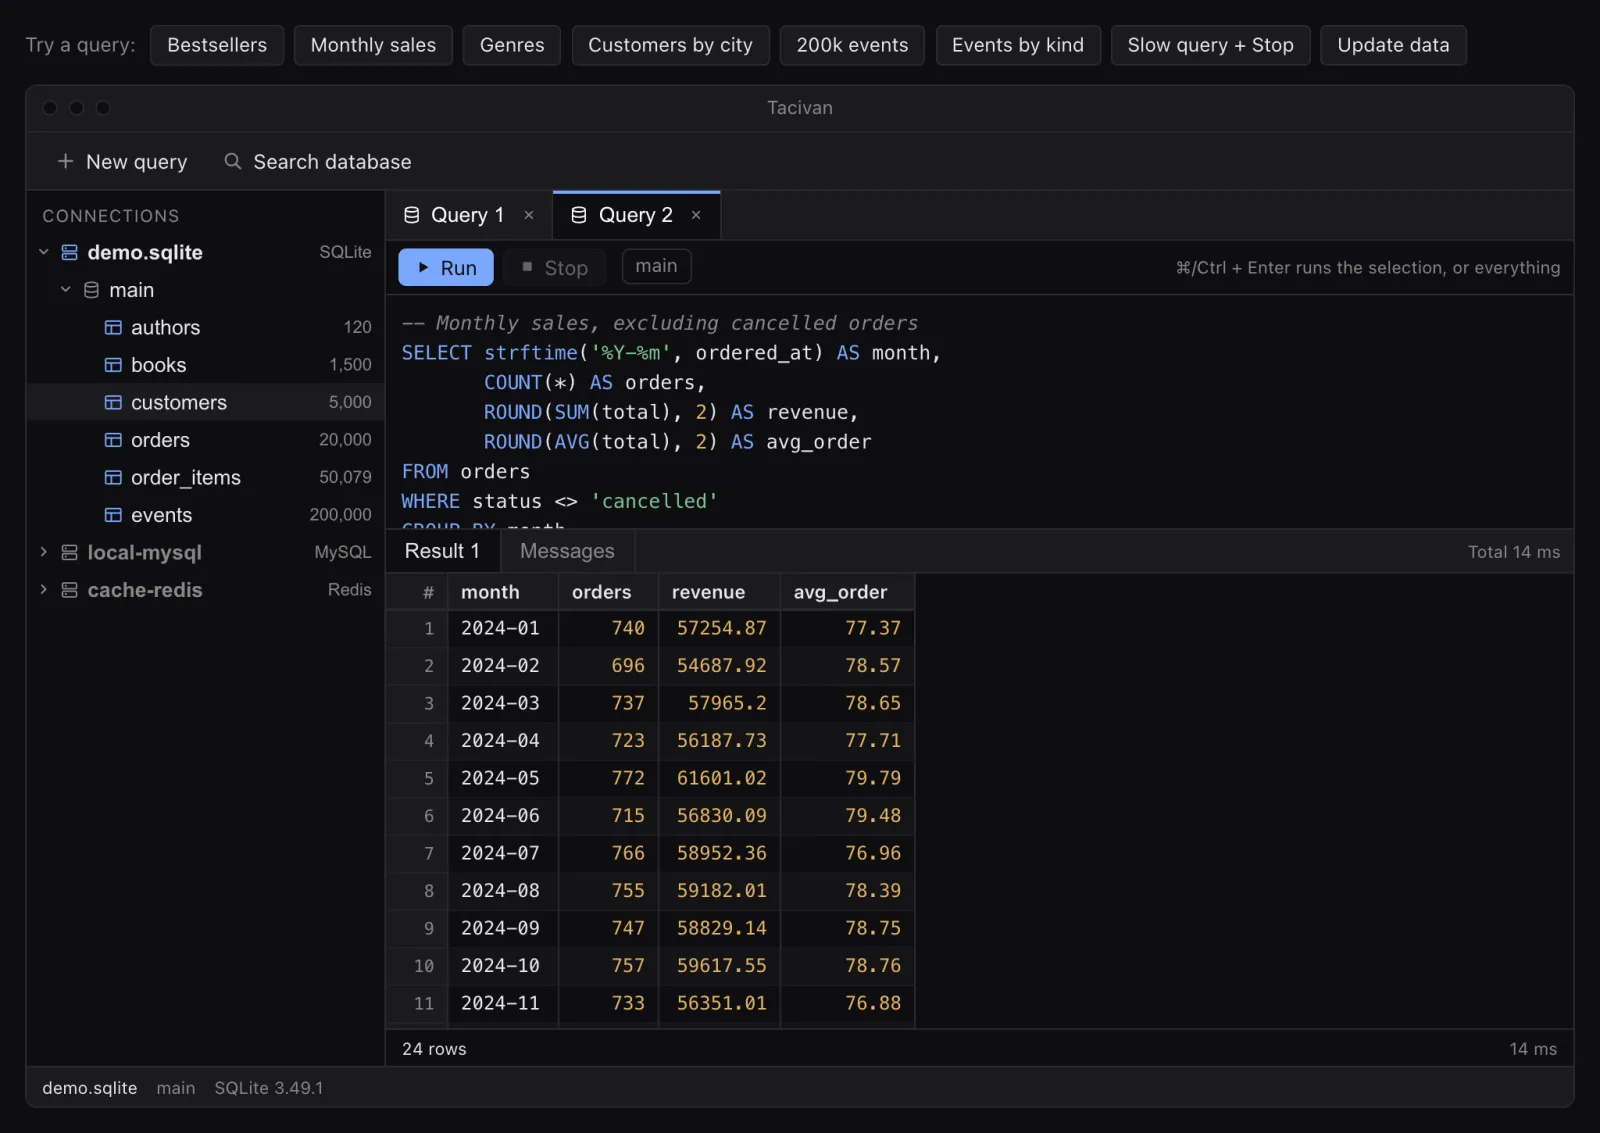
Task: Click the demo.sqlite database icon
Action: tap(69, 252)
